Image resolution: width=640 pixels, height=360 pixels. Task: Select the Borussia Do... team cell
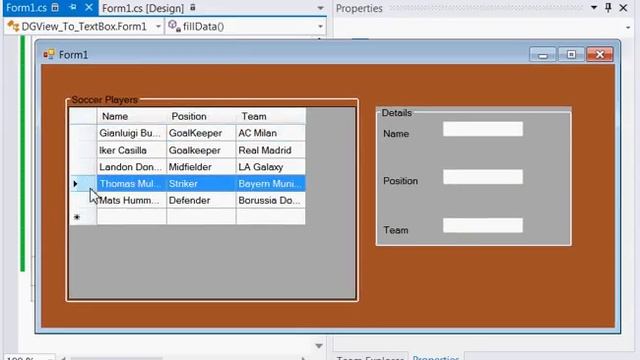[x=271, y=200]
